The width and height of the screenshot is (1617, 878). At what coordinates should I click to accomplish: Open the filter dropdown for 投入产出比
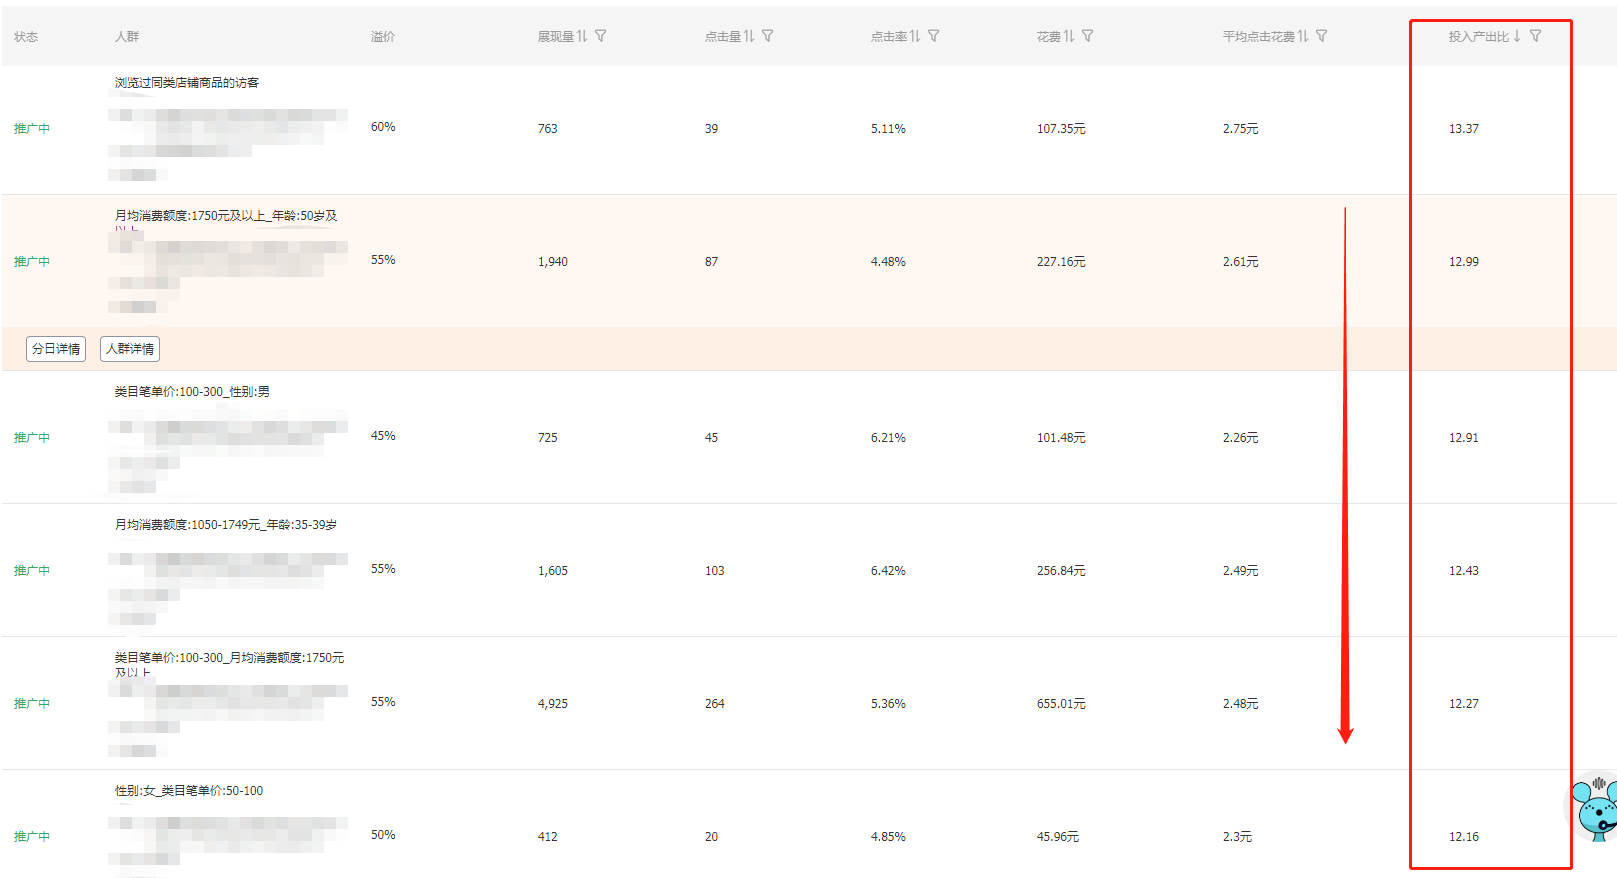tap(1536, 36)
